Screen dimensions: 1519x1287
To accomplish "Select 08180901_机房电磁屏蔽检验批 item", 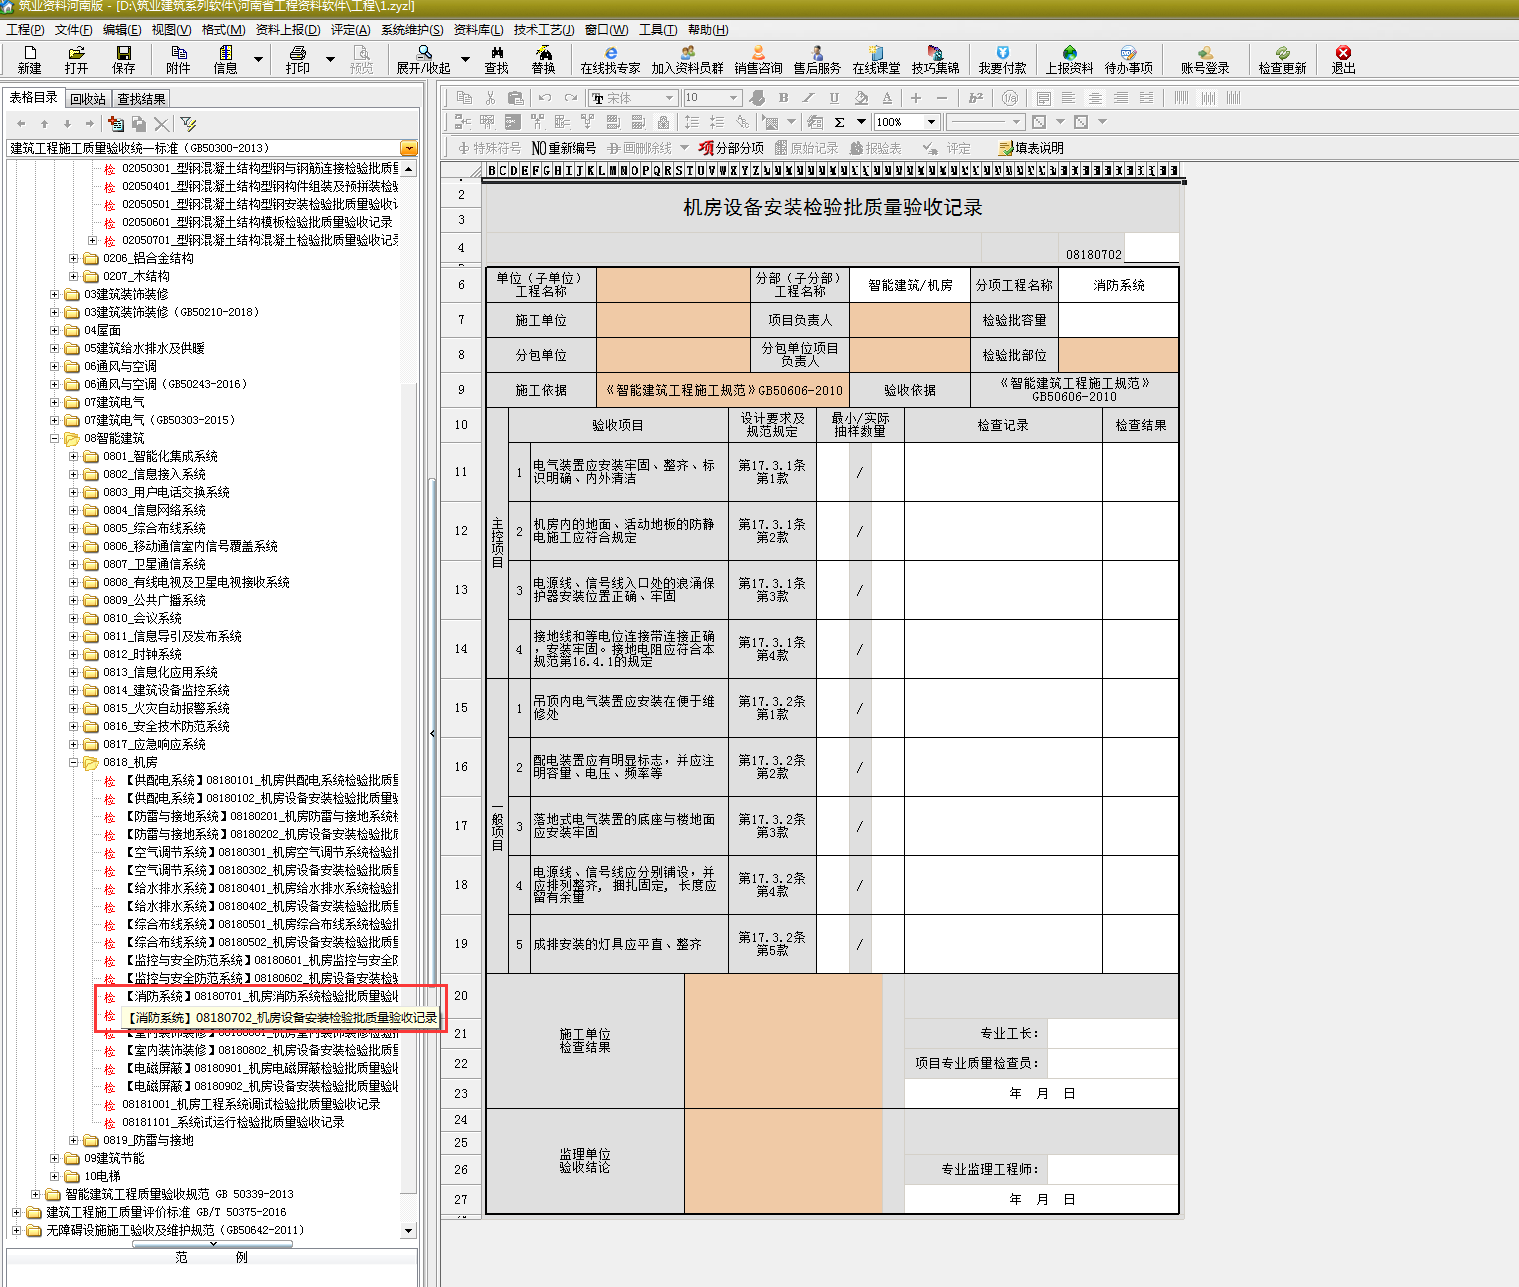I will click(261, 1068).
